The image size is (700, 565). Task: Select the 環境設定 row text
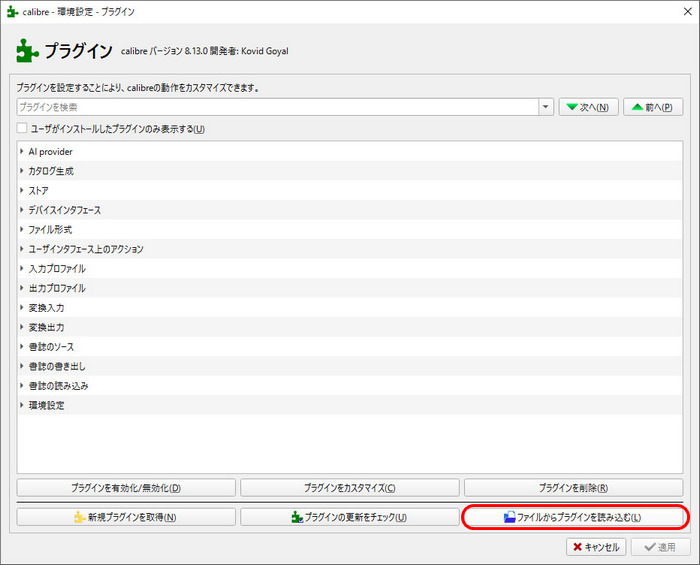pos(46,405)
